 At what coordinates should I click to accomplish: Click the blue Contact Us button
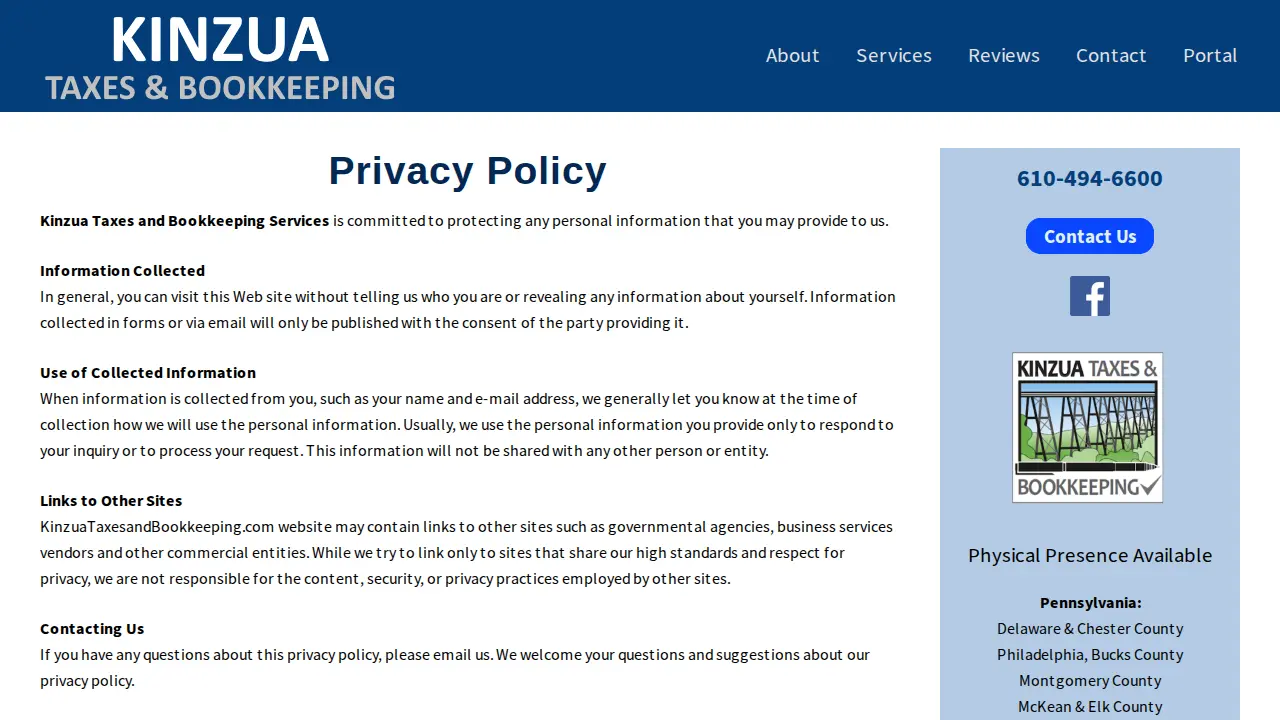click(x=1090, y=236)
